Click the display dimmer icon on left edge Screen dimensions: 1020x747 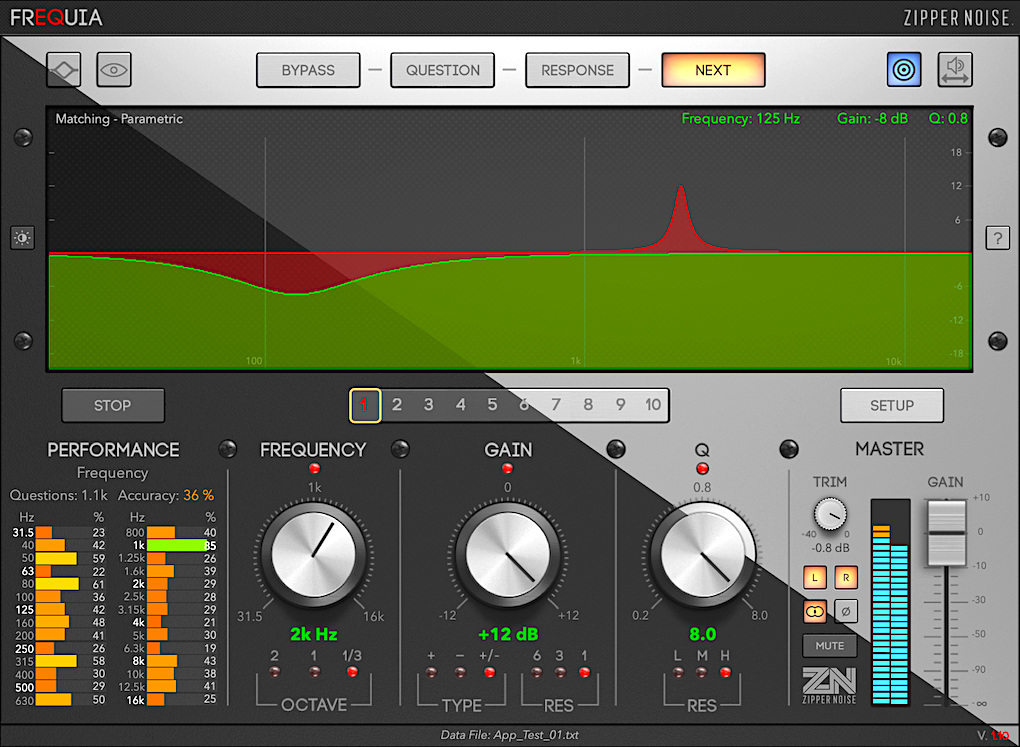click(22, 238)
